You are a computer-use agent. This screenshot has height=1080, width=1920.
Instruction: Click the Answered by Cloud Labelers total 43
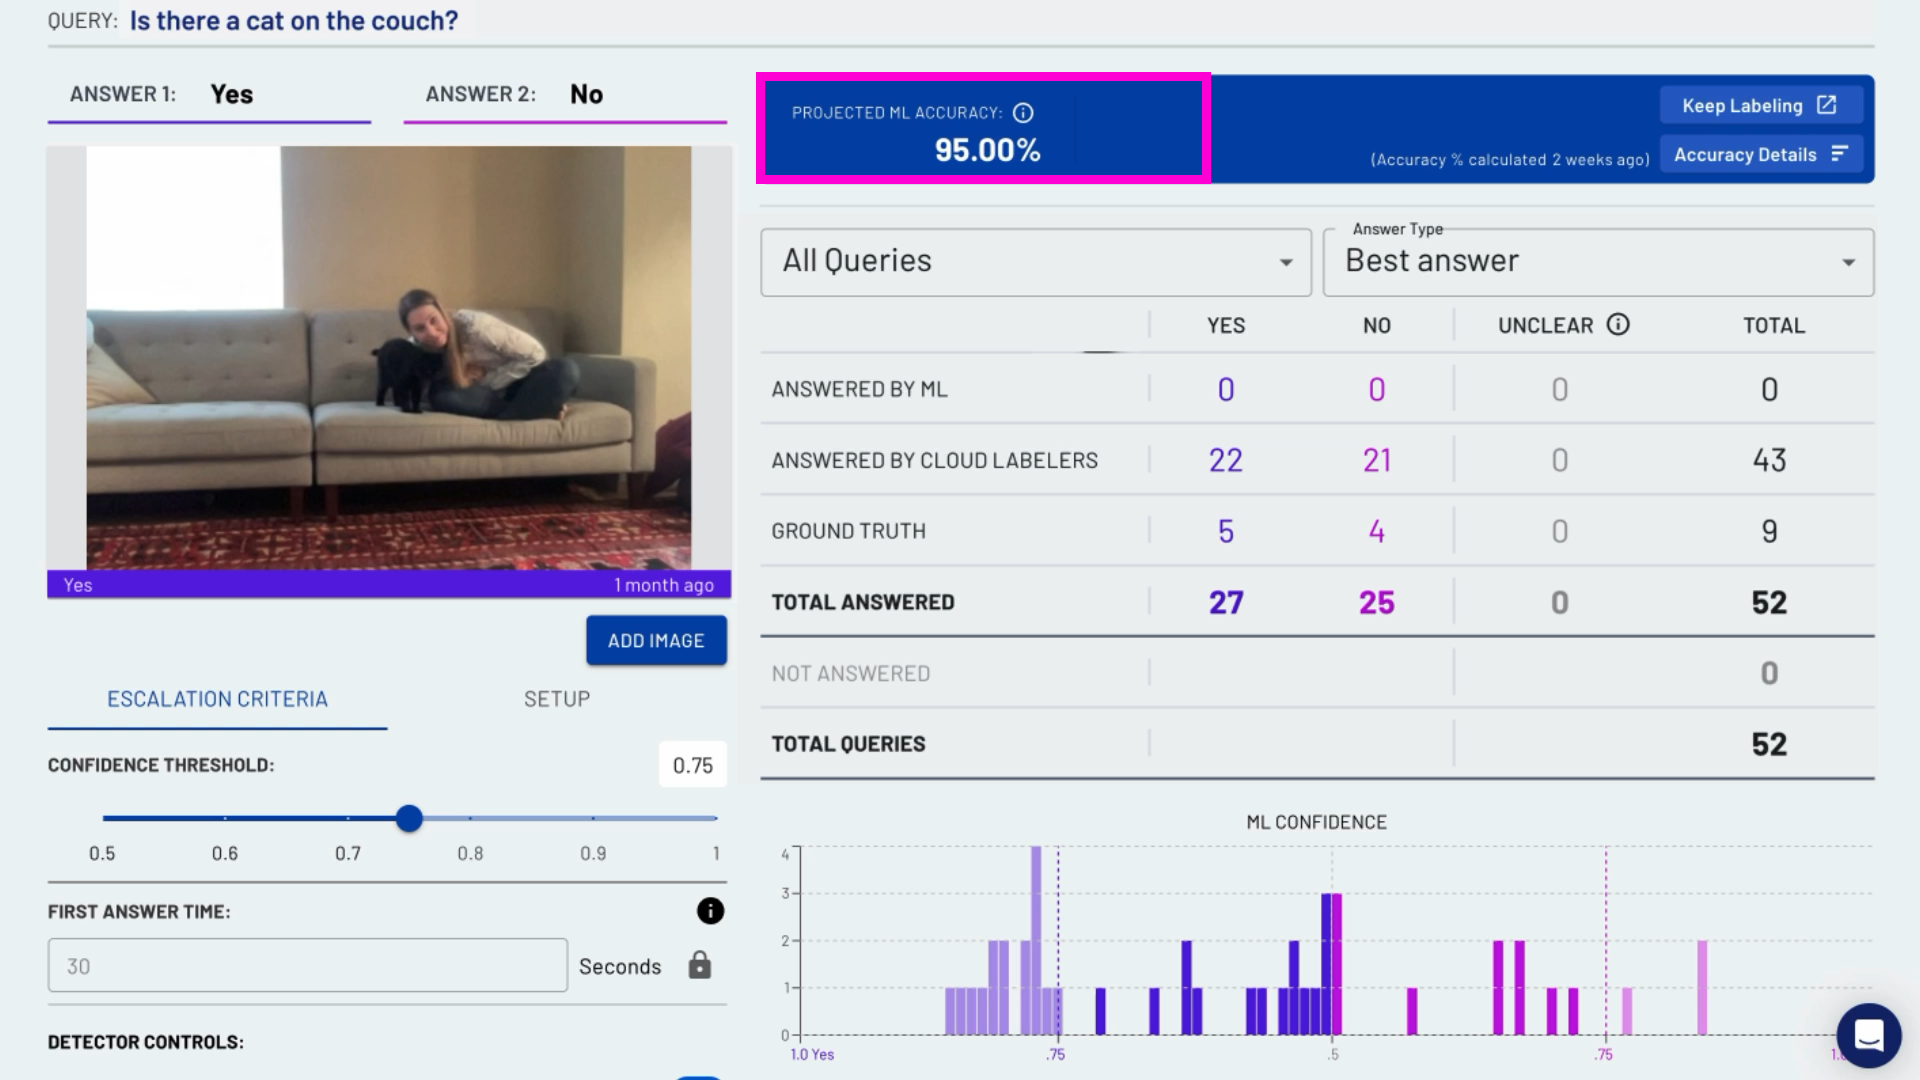[x=1769, y=460]
